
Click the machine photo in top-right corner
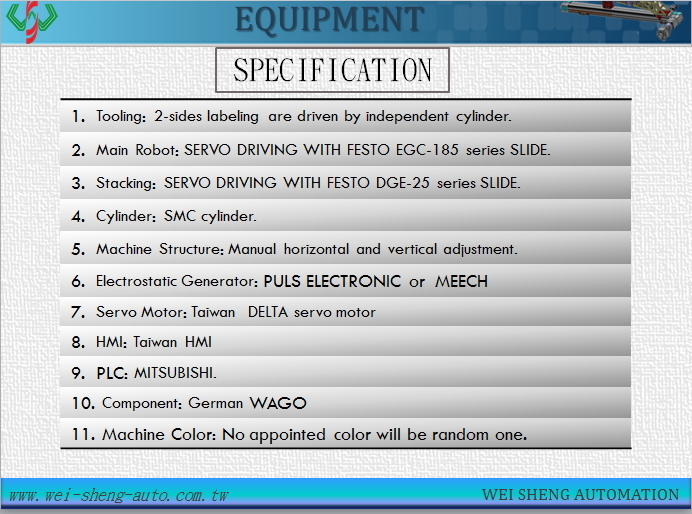click(x=625, y=20)
